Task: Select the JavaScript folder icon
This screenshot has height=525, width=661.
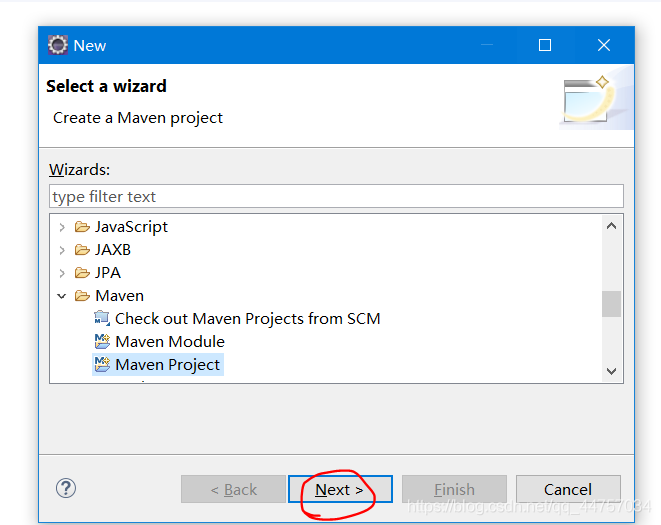Action: (x=82, y=227)
